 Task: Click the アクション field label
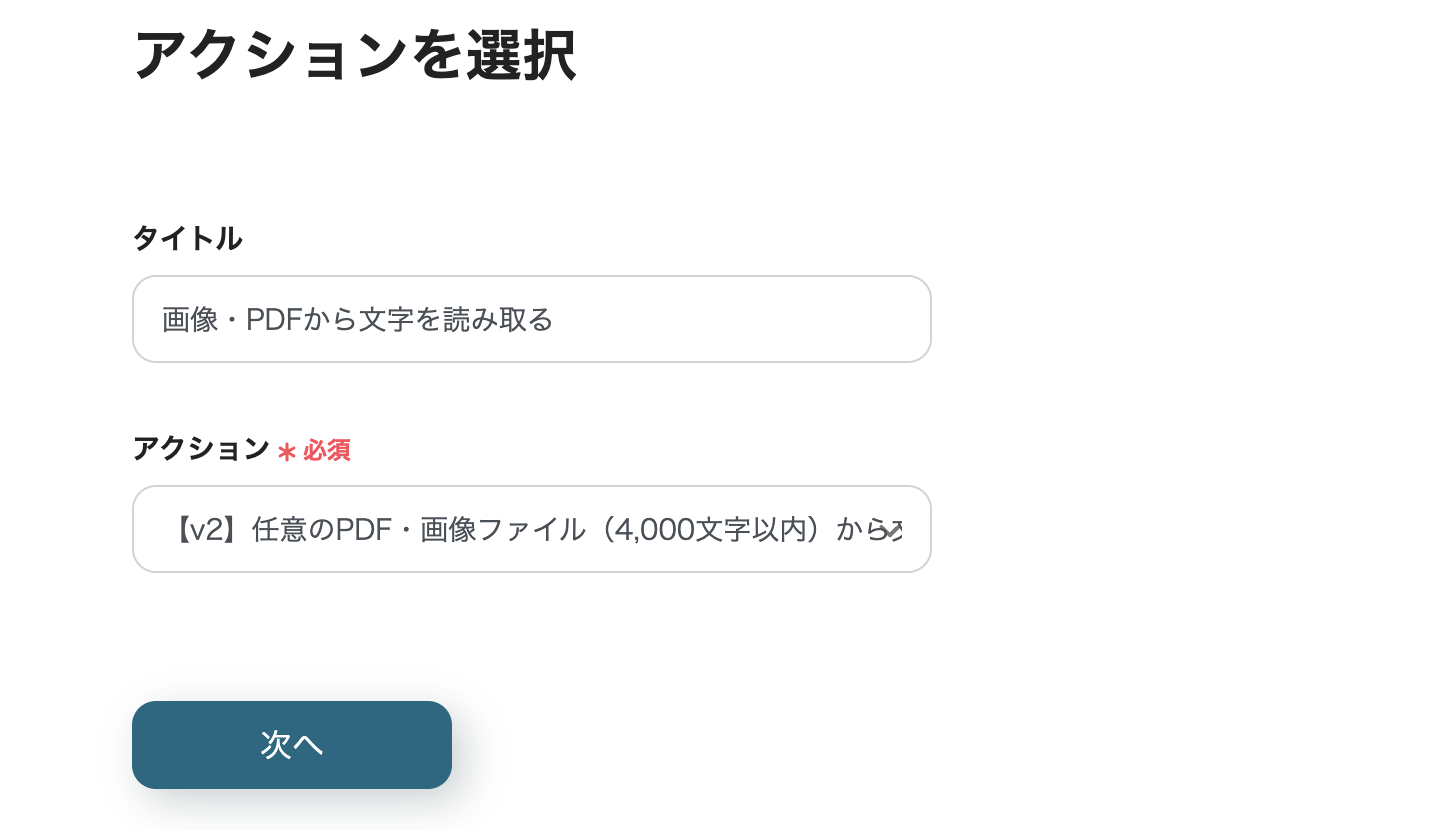pos(200,450)
